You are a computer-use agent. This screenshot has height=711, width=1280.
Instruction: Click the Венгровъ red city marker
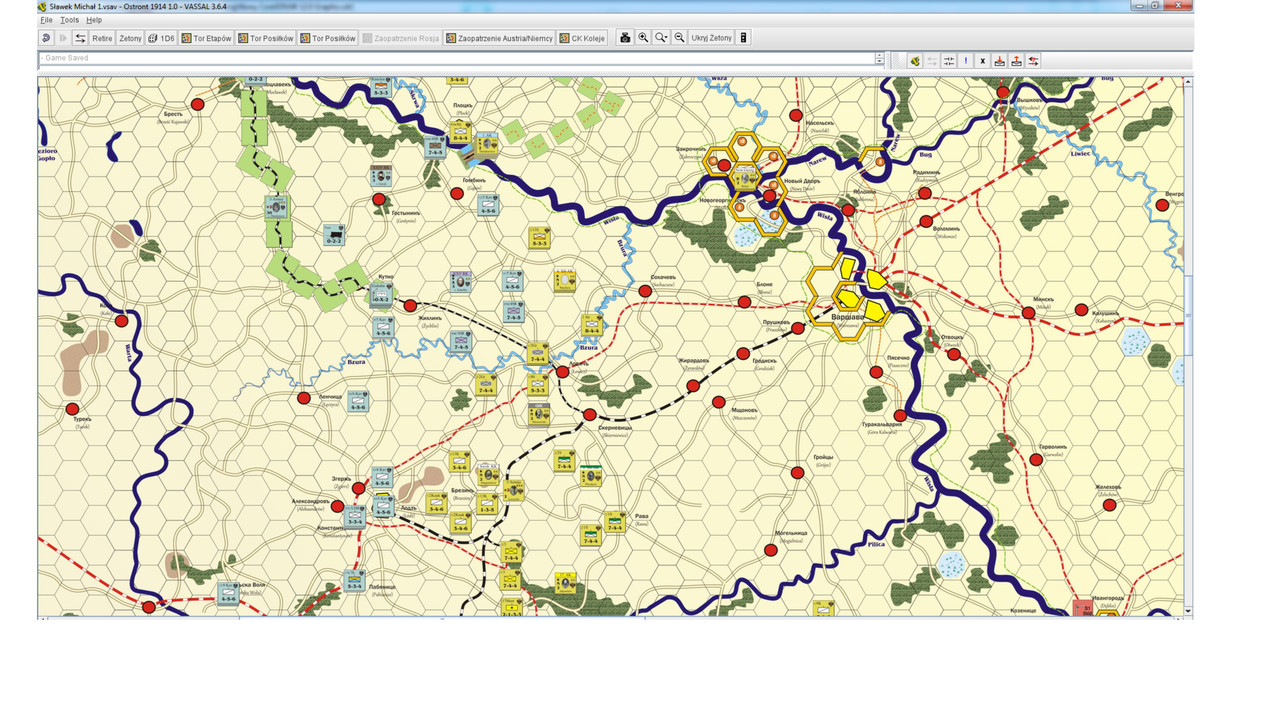[x=1162, y=205]
